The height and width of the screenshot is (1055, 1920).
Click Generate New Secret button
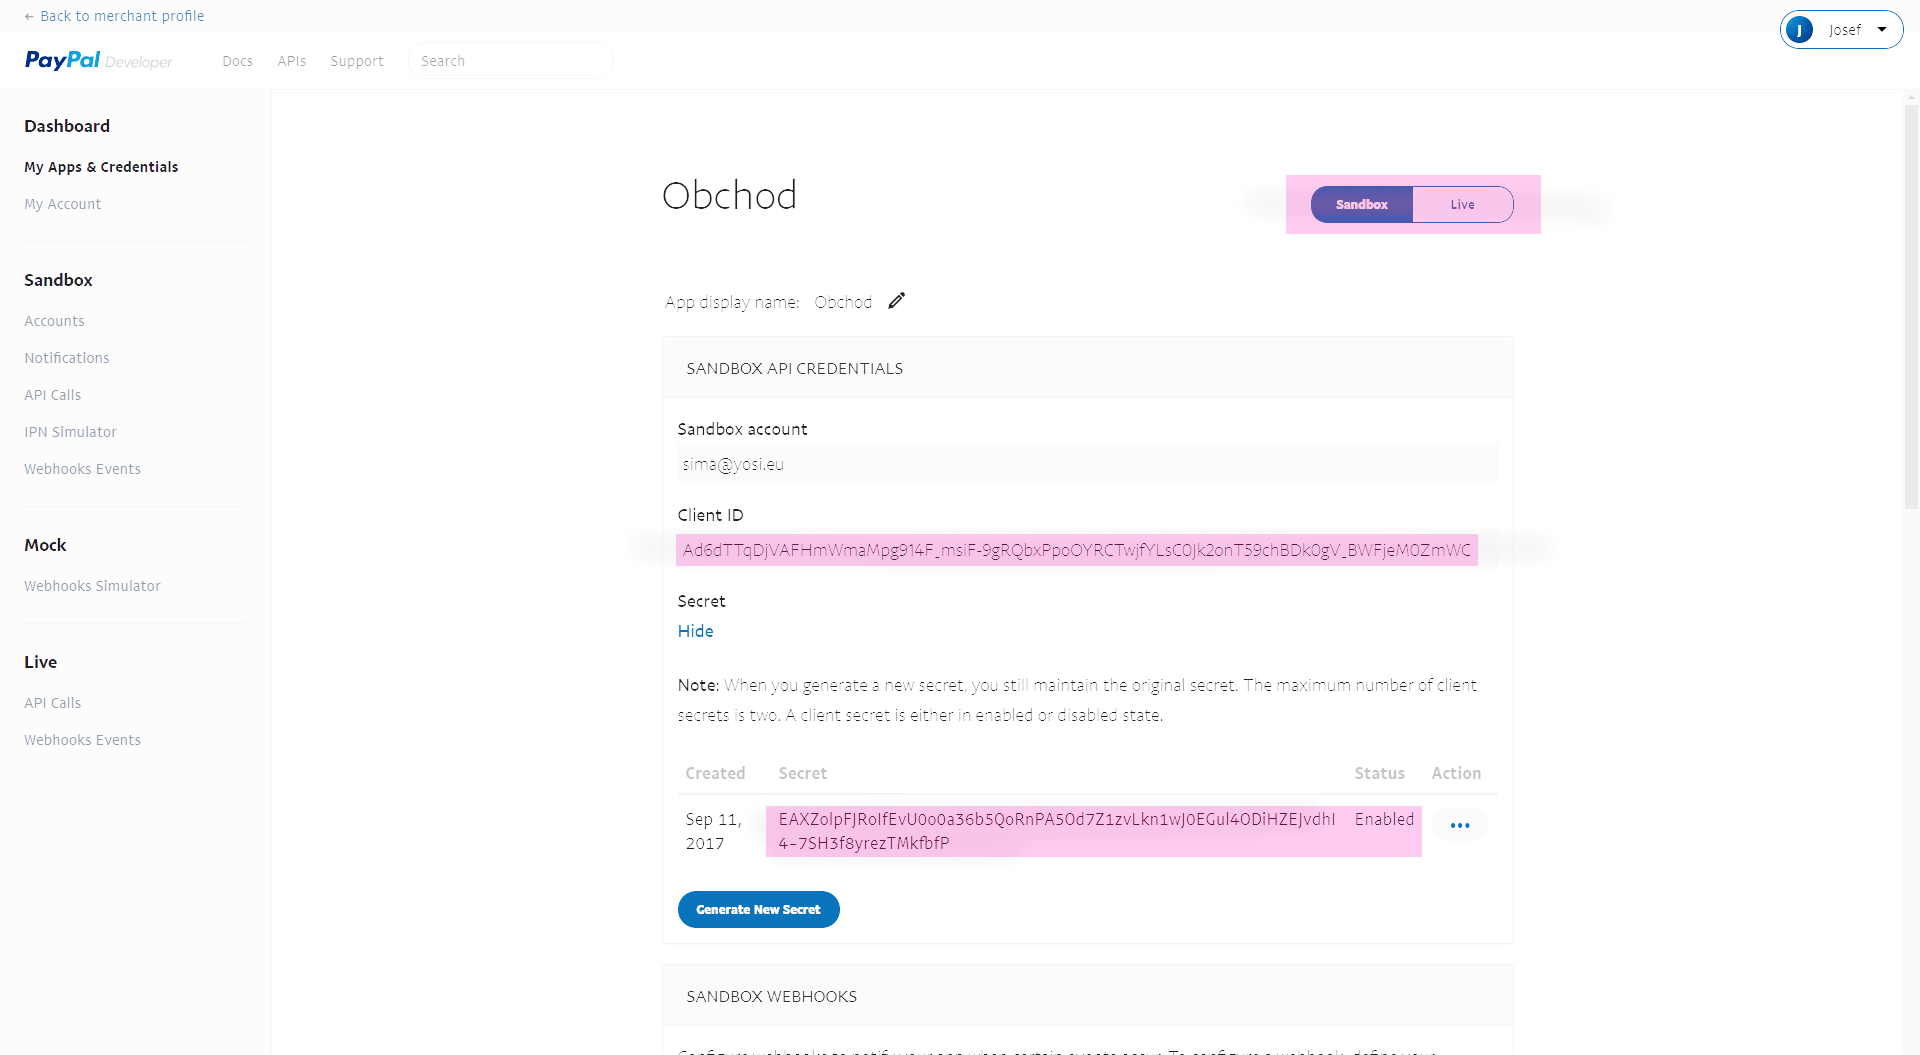coord(759,909)
